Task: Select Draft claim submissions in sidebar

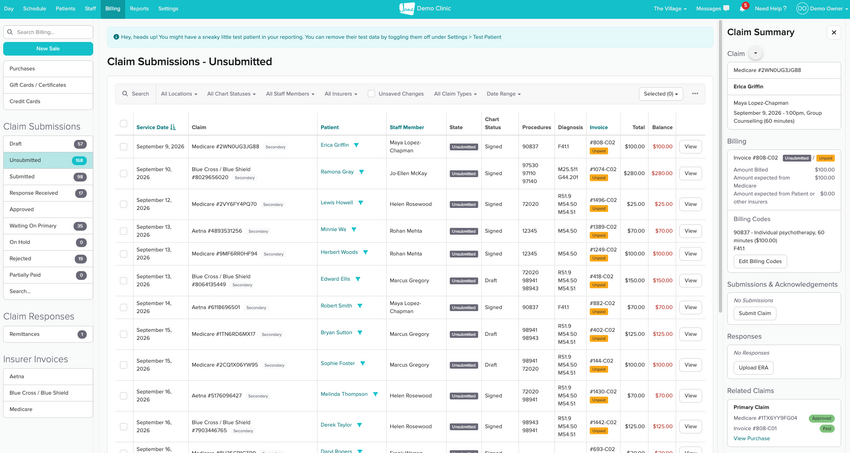Action: (48, 144)
